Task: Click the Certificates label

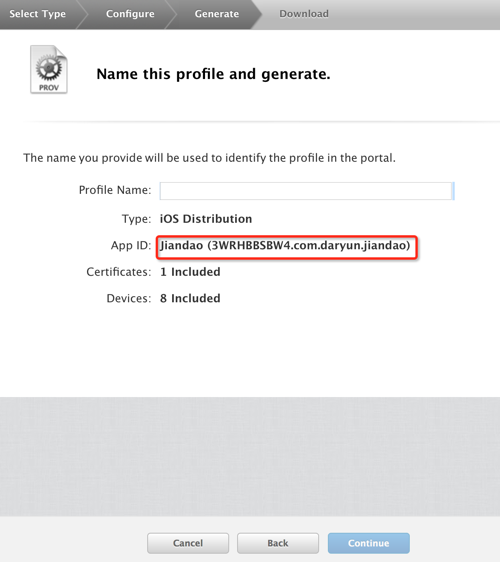Action: 119,272
